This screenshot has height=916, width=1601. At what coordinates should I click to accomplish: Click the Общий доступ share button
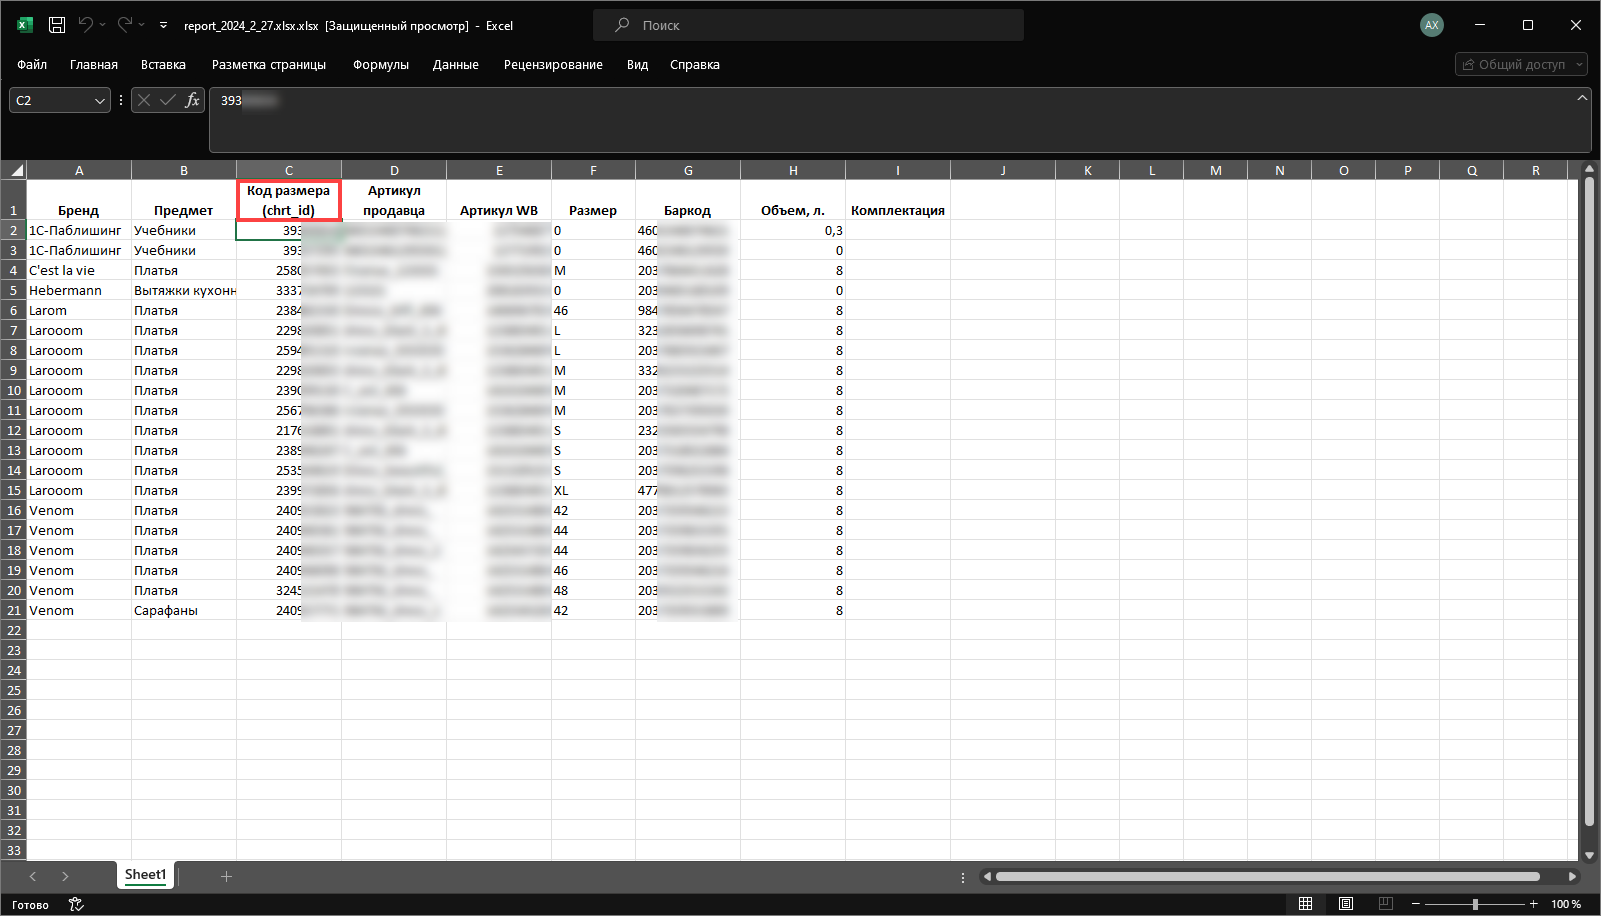tap(1521, 64)
